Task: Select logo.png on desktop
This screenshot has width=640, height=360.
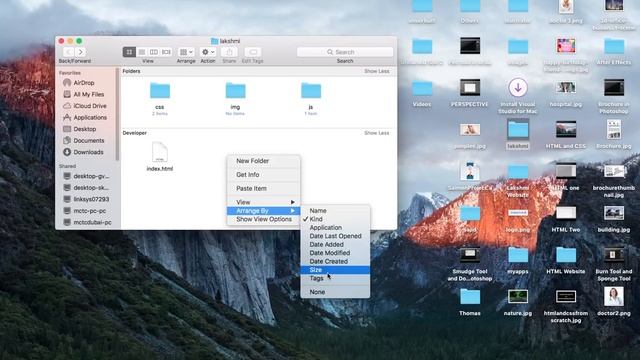Action: [x=518, y=213]
